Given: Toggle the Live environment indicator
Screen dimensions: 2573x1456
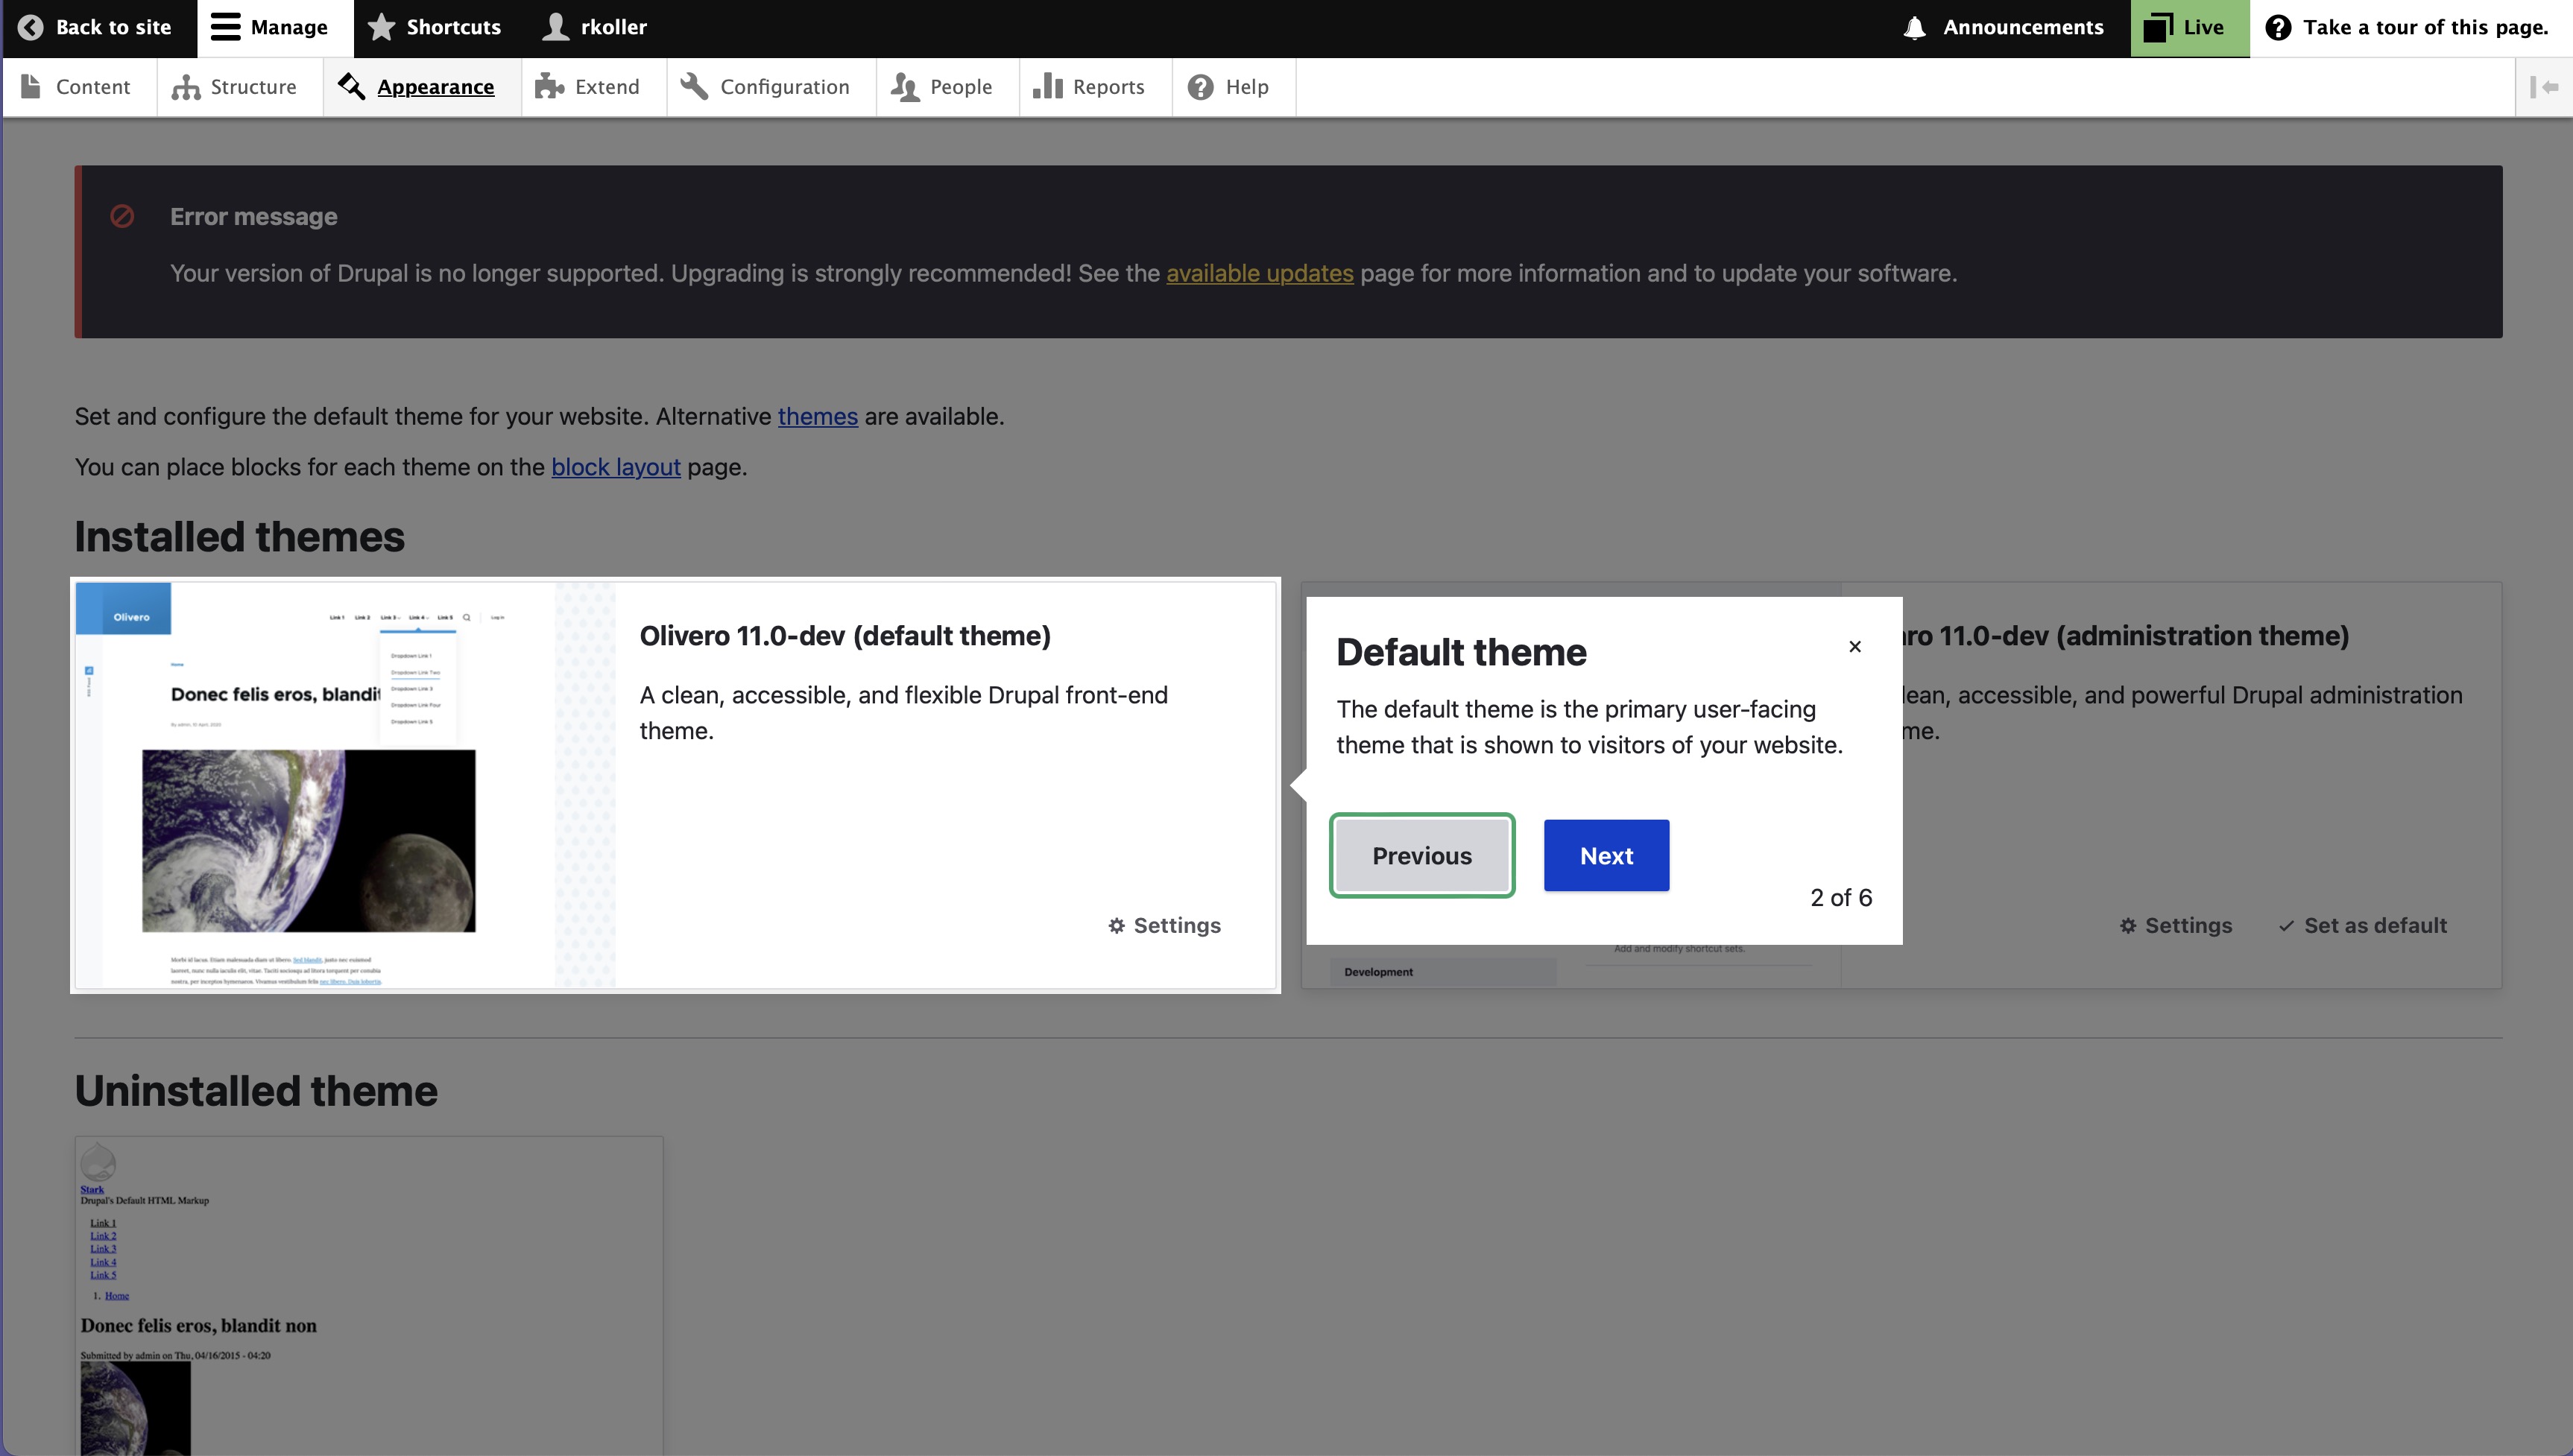Looking at the screenshot, I should [x=2188, y=28].
